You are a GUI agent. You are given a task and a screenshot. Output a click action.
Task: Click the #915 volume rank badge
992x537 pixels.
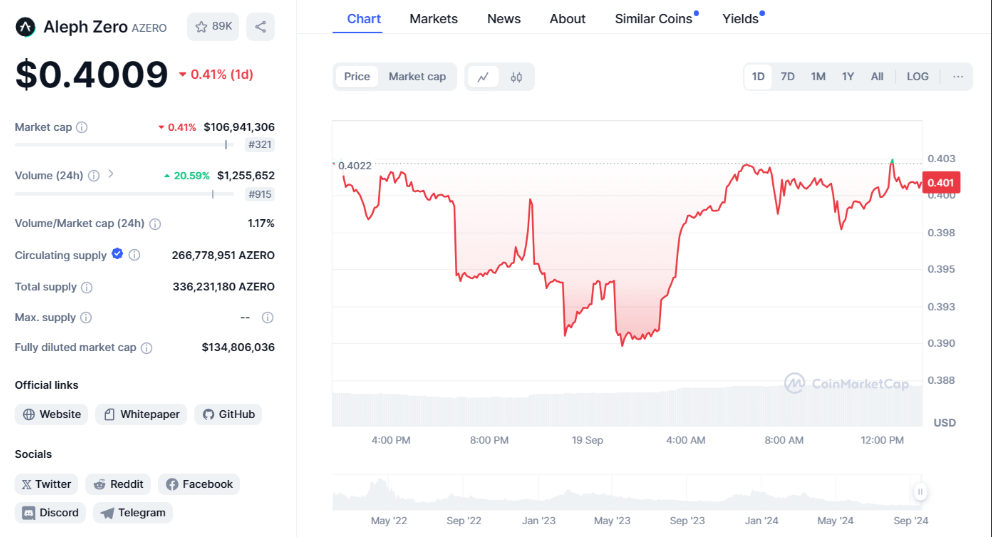click(260, 194)
